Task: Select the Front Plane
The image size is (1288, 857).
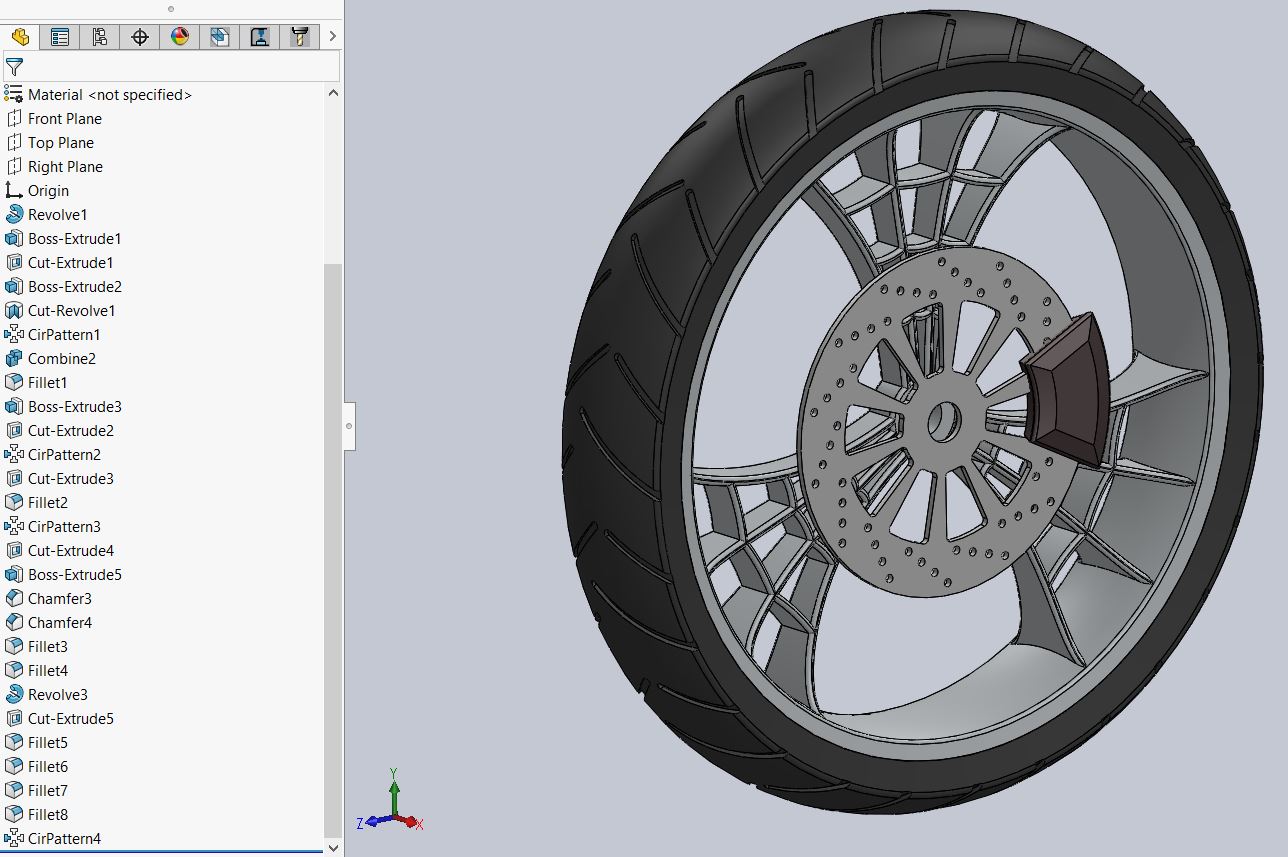Action: [x=66, y=118]
